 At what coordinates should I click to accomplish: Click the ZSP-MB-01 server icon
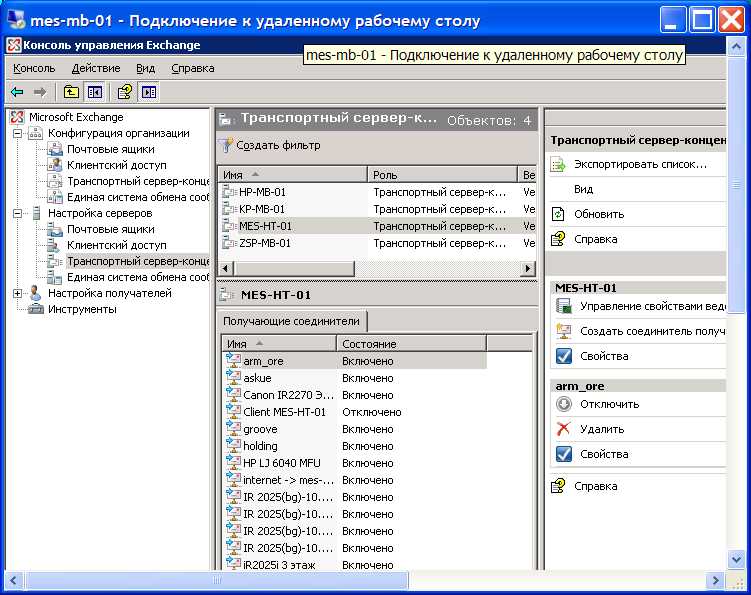229,243
